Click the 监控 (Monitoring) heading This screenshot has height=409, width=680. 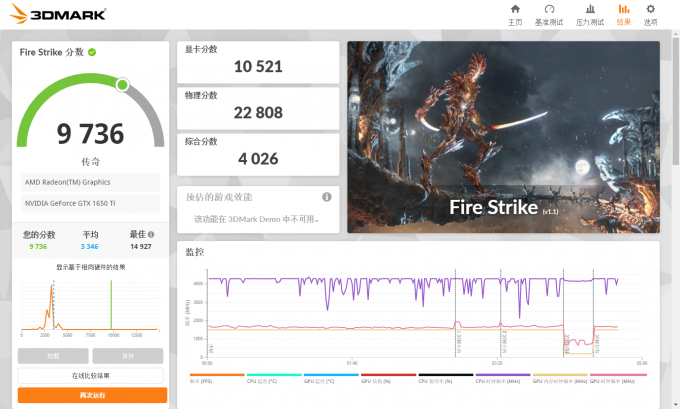(x=195, y=252)
